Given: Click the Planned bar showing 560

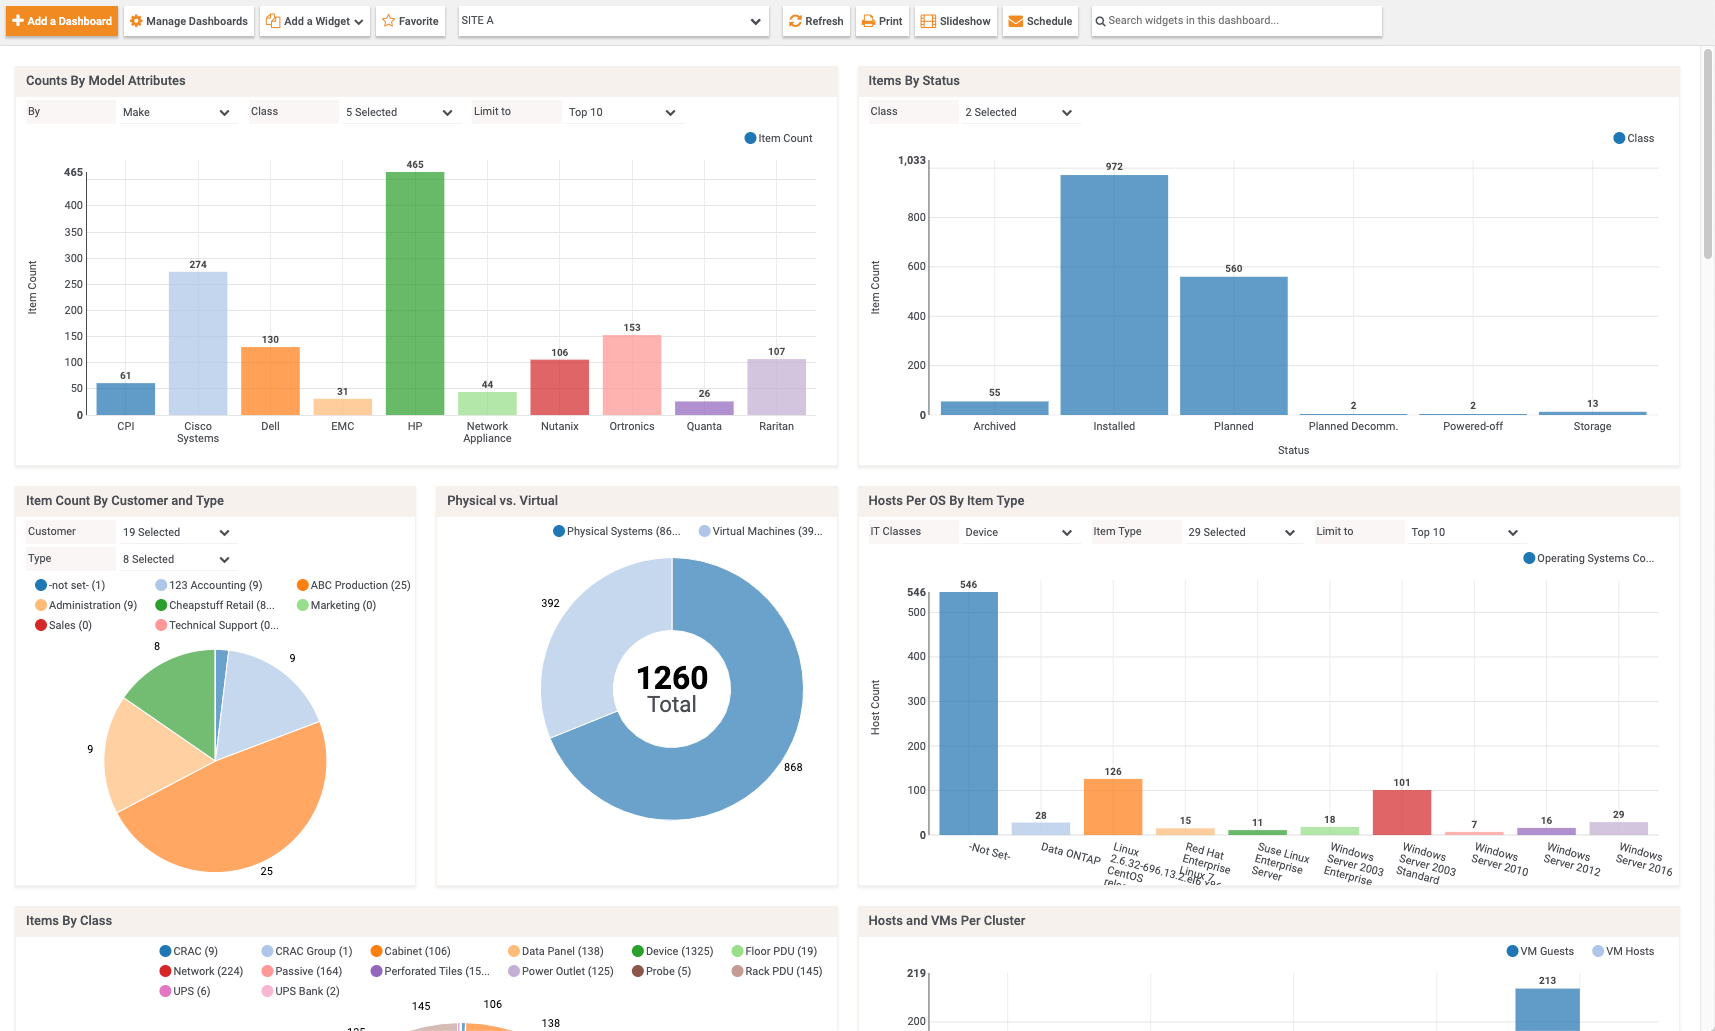Looking at the screenshot, I should pos(1234,346).
